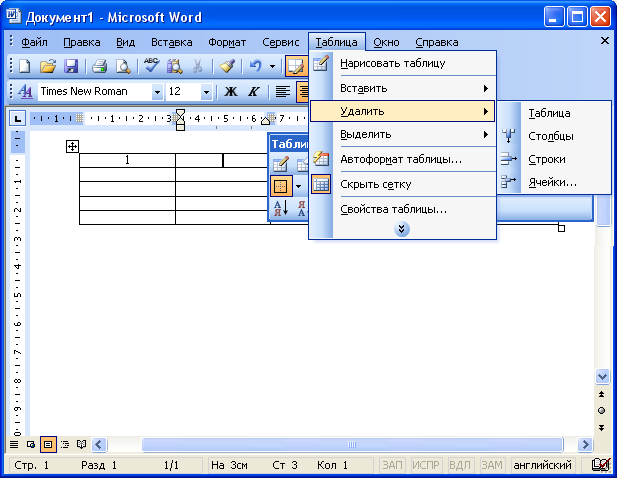Screen dimensions: 617x478
Task: Delete the whole Таблица via submenu
Action: tap(554, 113)
